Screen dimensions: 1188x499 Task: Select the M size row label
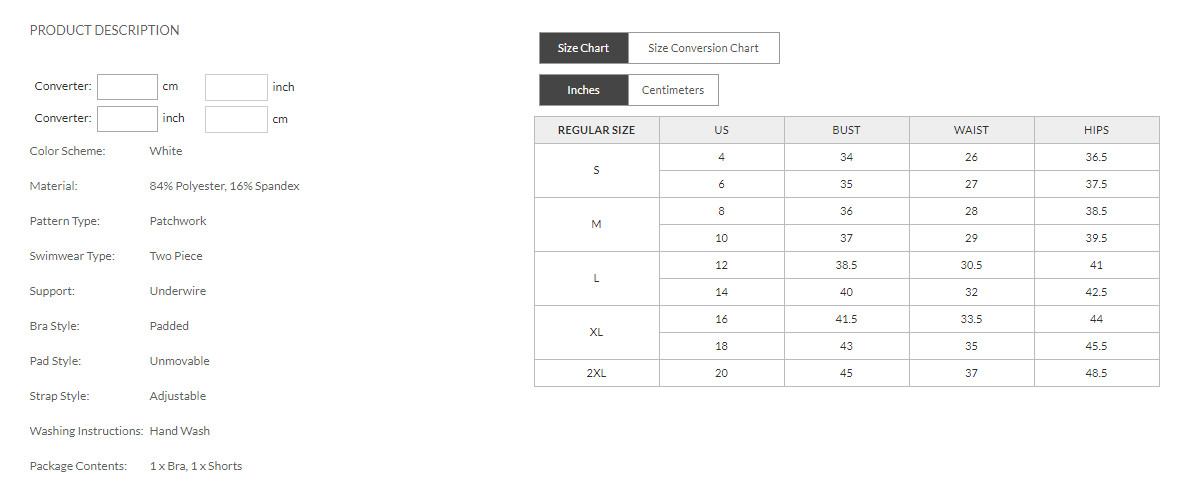(x=596, y=224)
